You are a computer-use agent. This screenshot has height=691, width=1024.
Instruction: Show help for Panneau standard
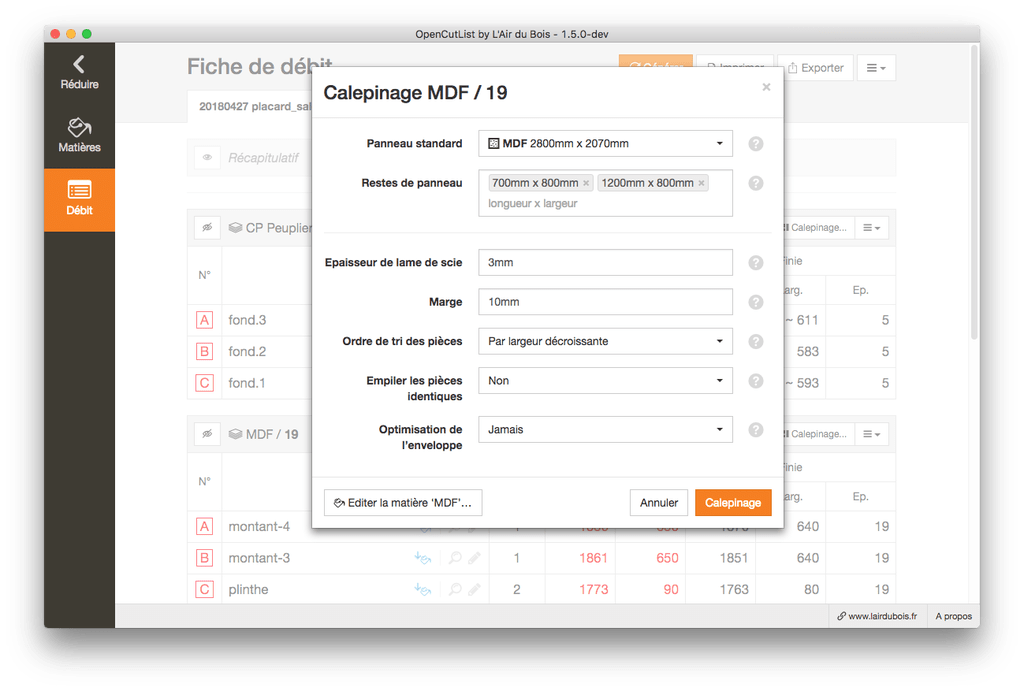click(x=756, y=144)
